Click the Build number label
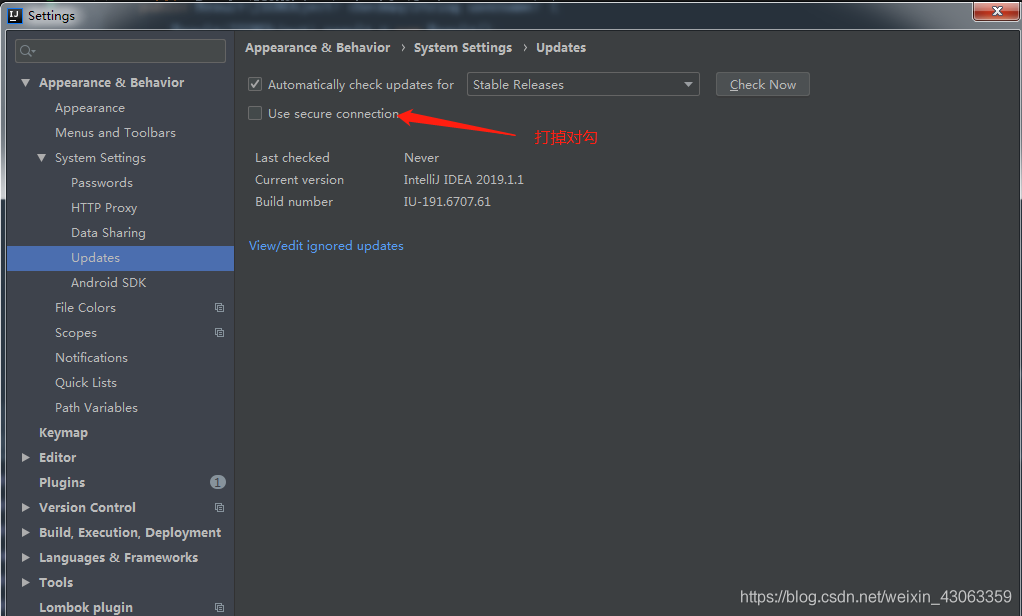 click(294, 202)
